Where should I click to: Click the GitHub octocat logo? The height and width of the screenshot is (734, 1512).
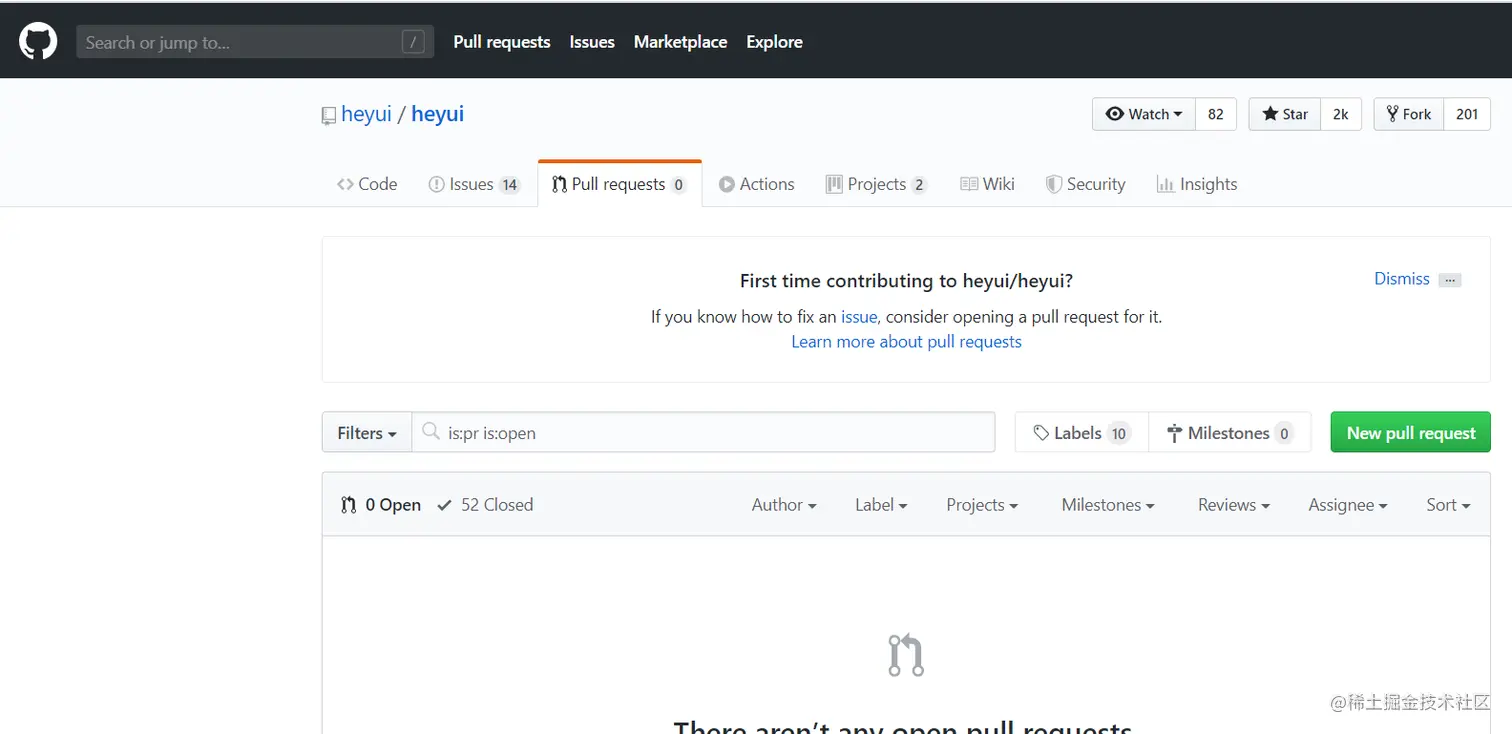38,42
